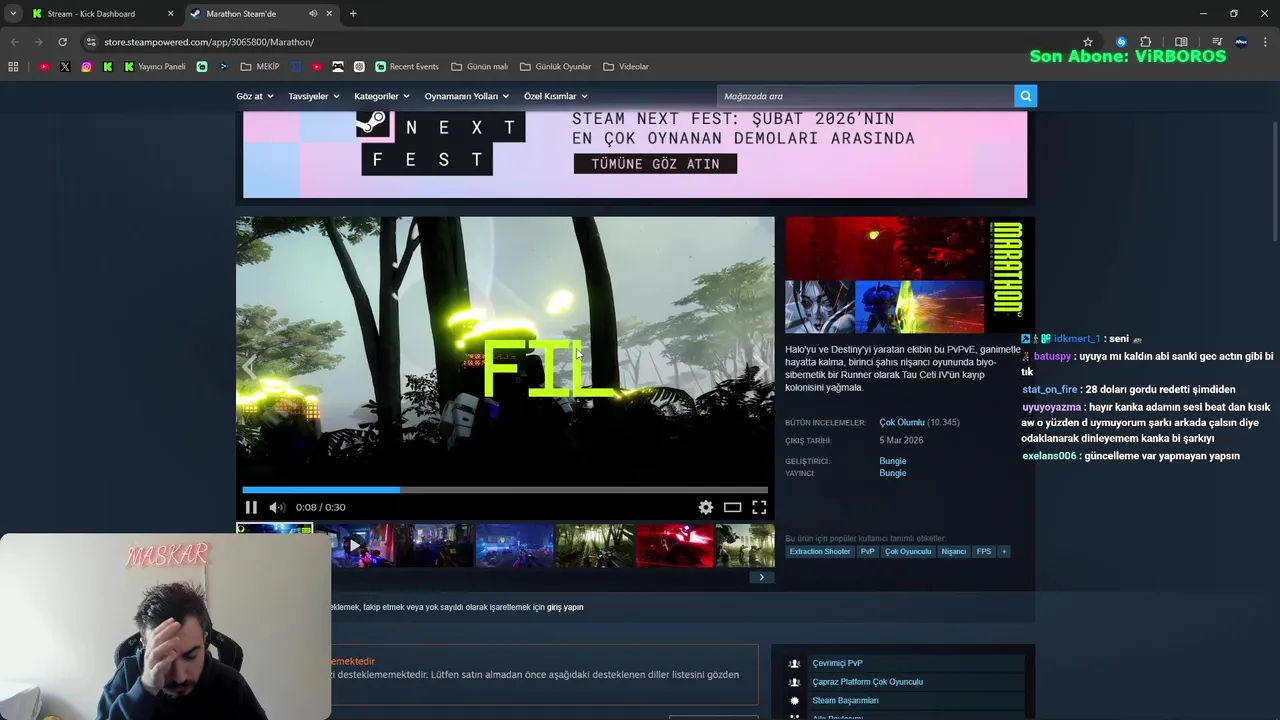Screen dimensions: 1280x720
Task: Open Oynamanın Yolları dropdown
Action: [x=466, y=96]
